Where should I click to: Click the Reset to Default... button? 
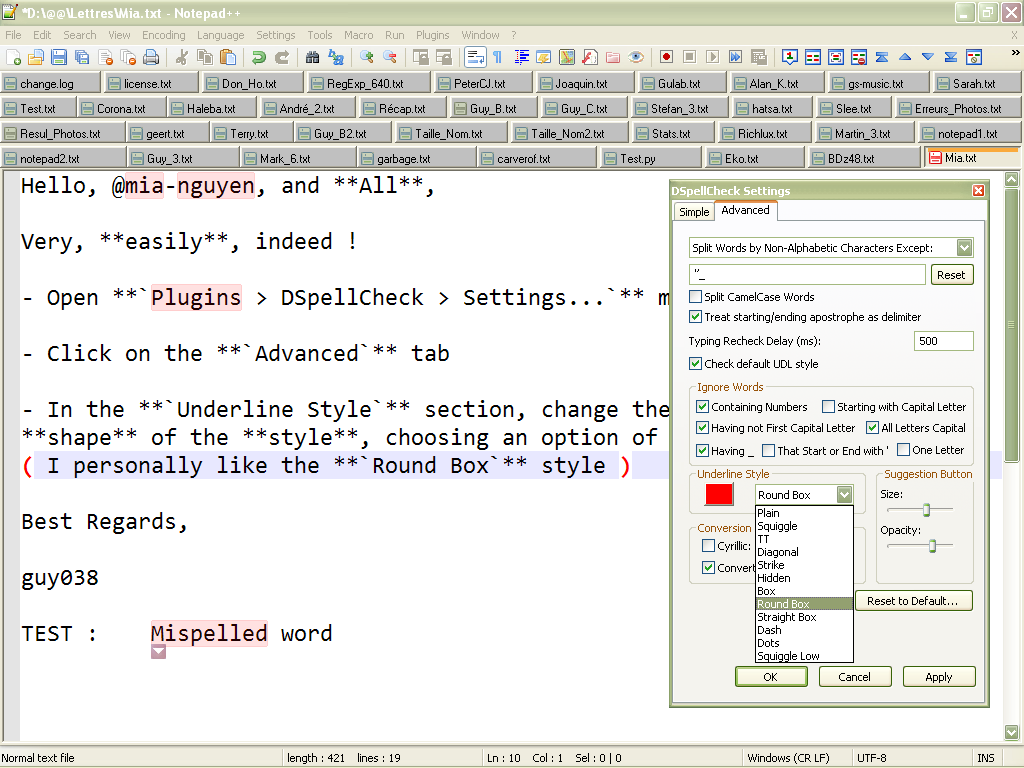(912, 601)
